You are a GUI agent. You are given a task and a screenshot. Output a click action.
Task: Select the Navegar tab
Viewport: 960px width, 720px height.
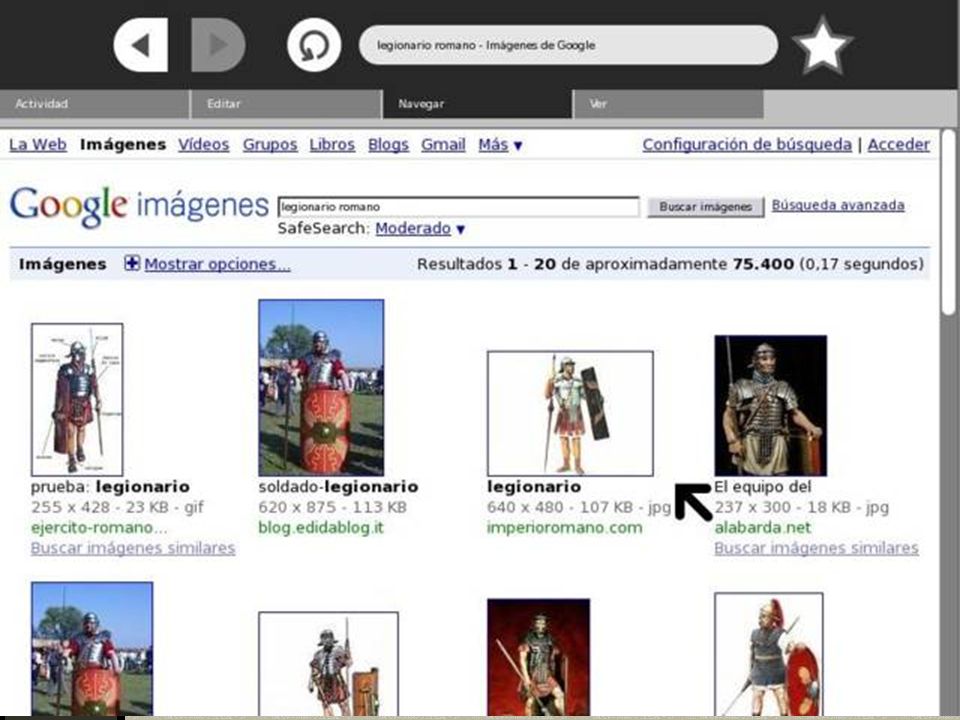pyautogui.click(x=477, y=104)
